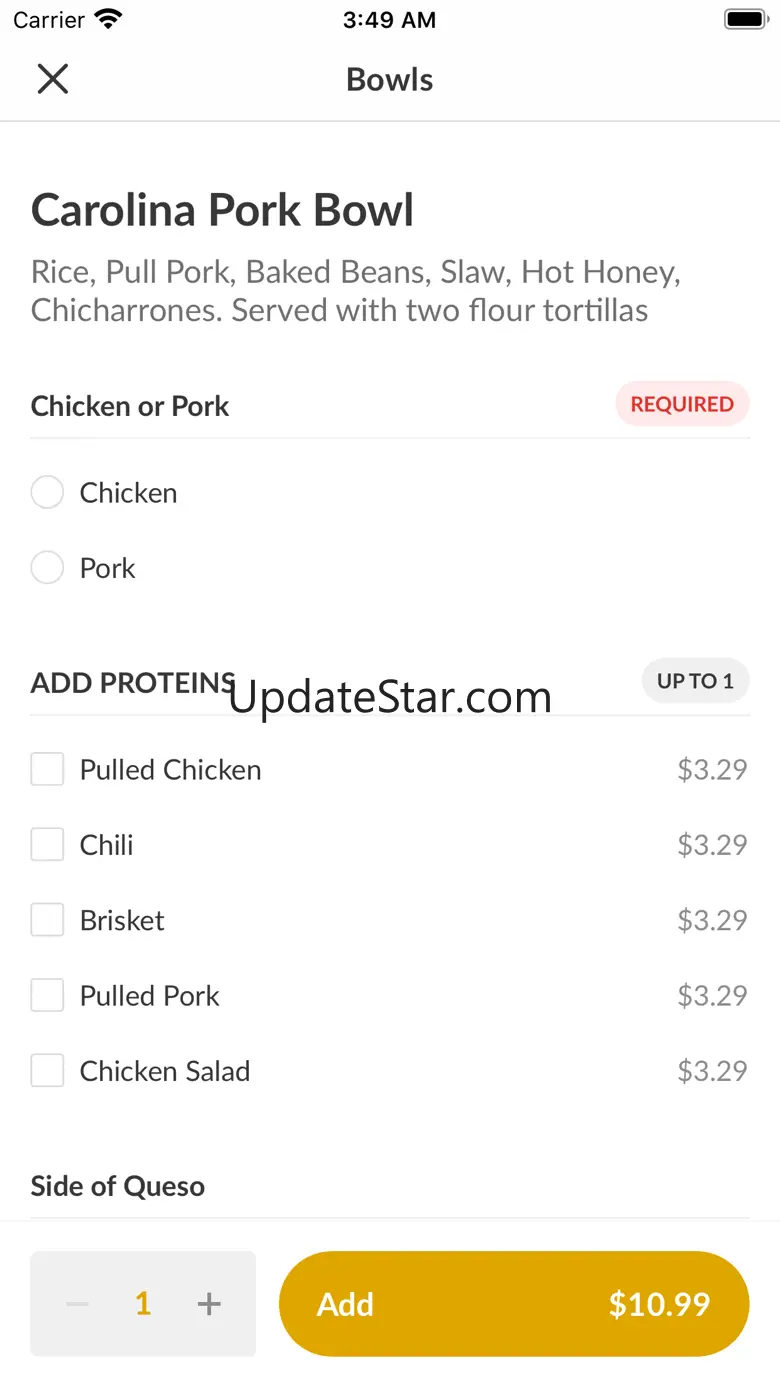Check the Pulled Chicken protein add-on
Image resolution: width=780 pixels, height=1387 pixels.
47,770
